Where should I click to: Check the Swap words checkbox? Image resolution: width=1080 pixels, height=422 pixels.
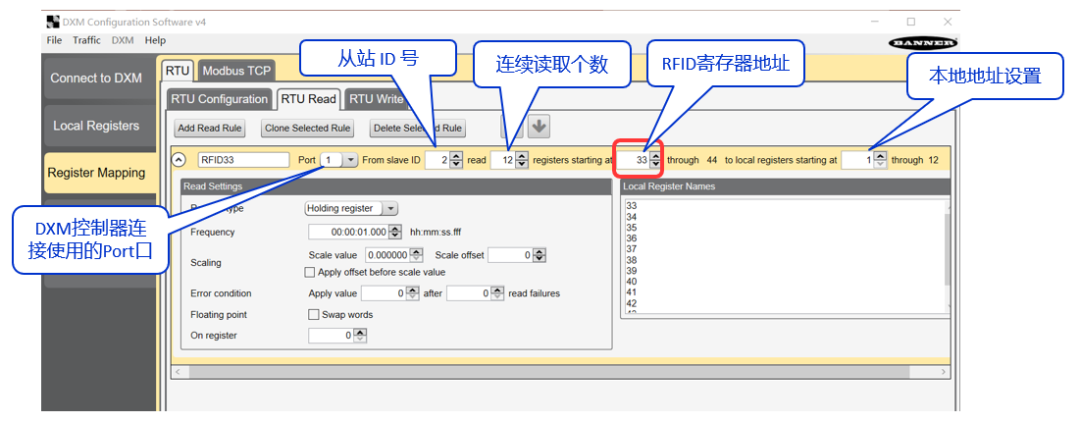pyautogui.click(x=314, y=314)
